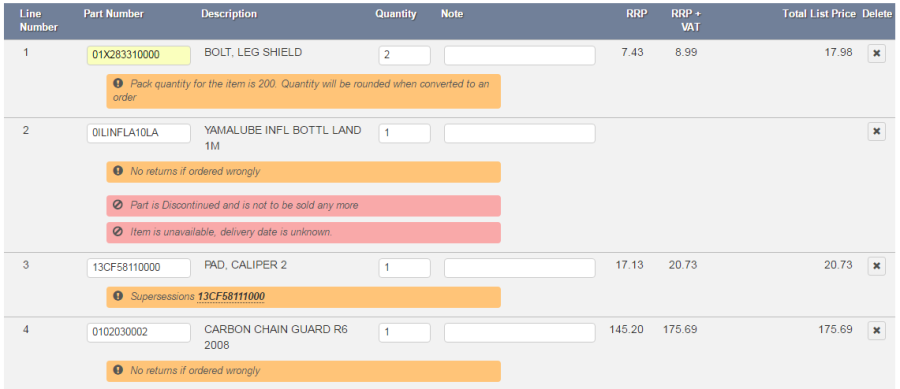Click the Quantity column header
The image size is (900, 389).
396,14
